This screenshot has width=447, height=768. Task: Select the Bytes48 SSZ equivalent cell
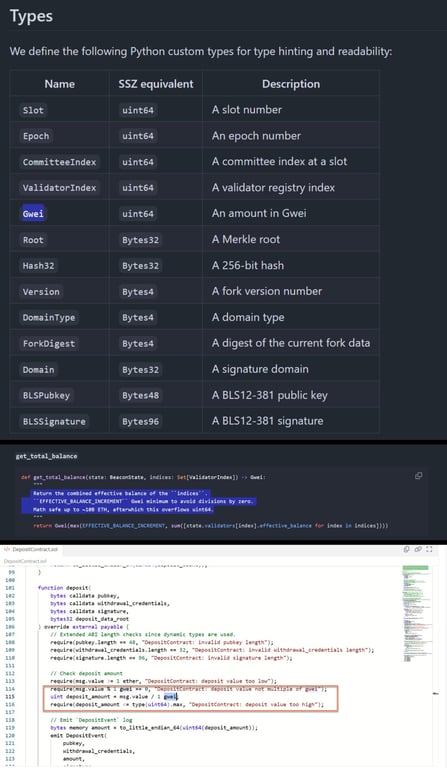(x=141, y=395)
